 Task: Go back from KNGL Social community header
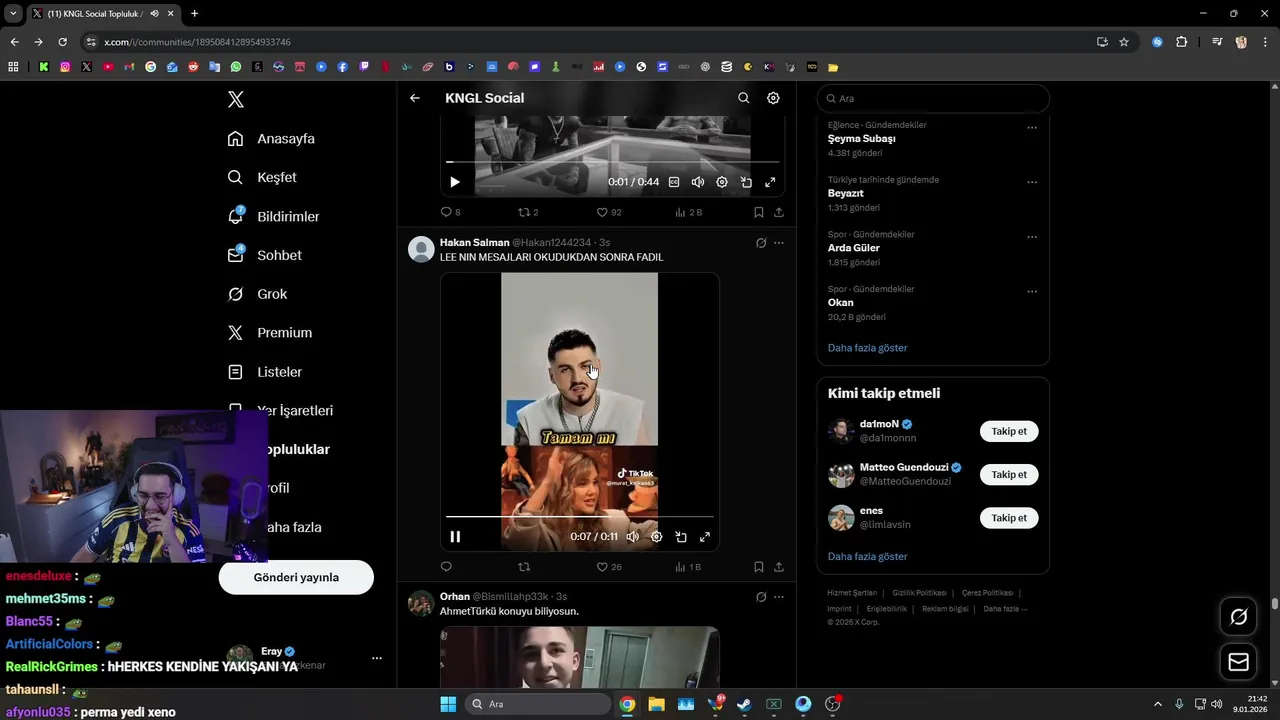(x=415, y=98)
